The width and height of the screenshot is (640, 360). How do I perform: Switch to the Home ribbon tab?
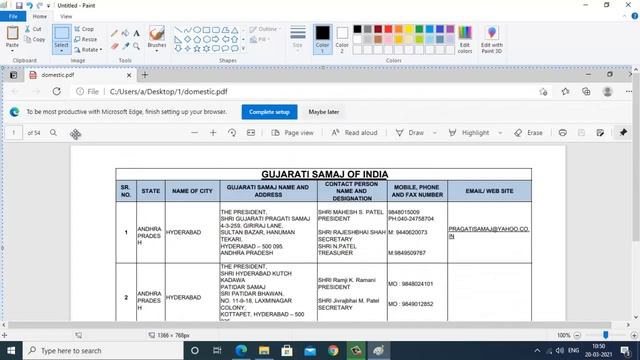pos(40,16)
